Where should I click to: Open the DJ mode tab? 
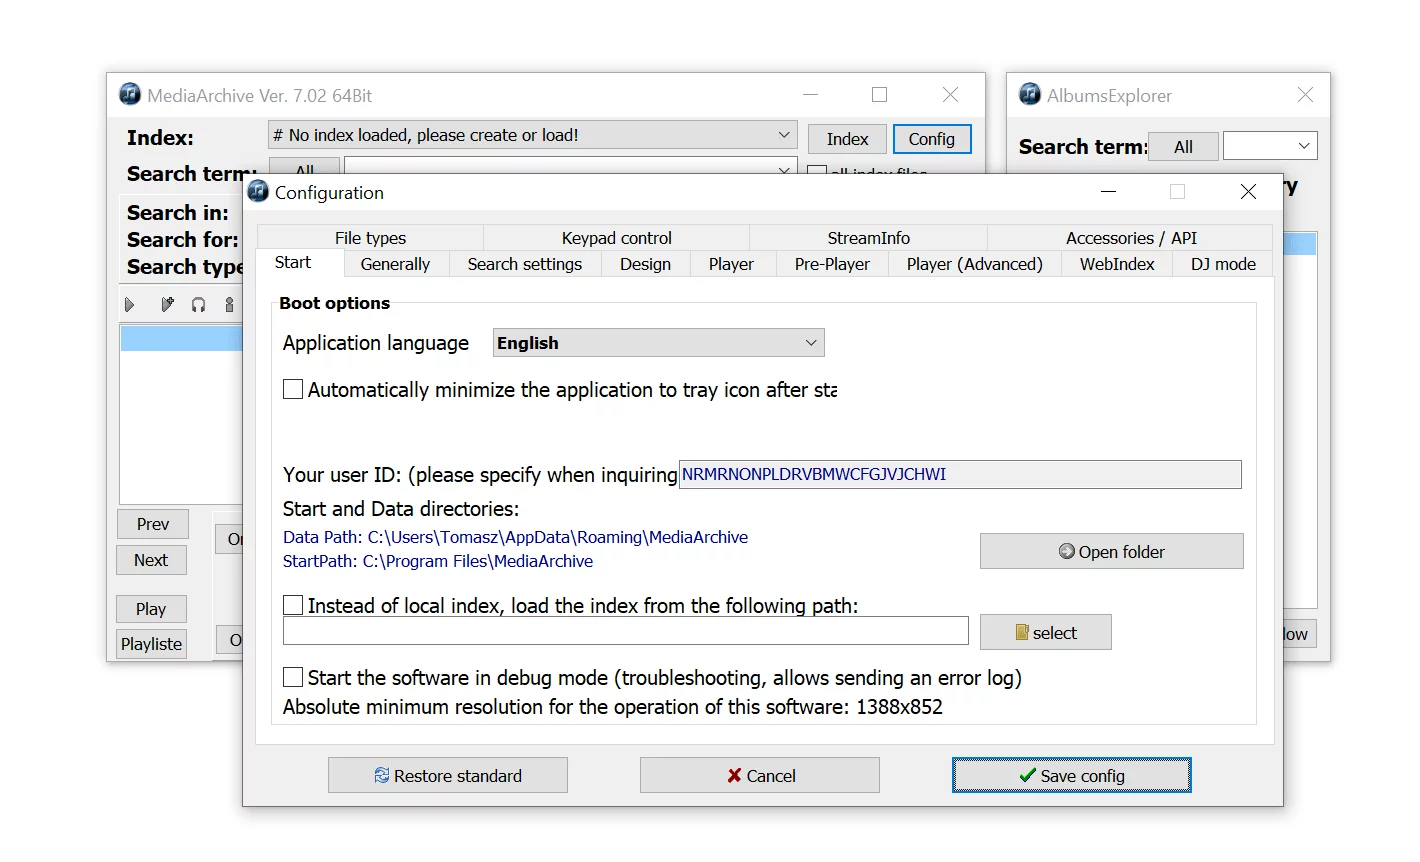[x=1223, y=264]
